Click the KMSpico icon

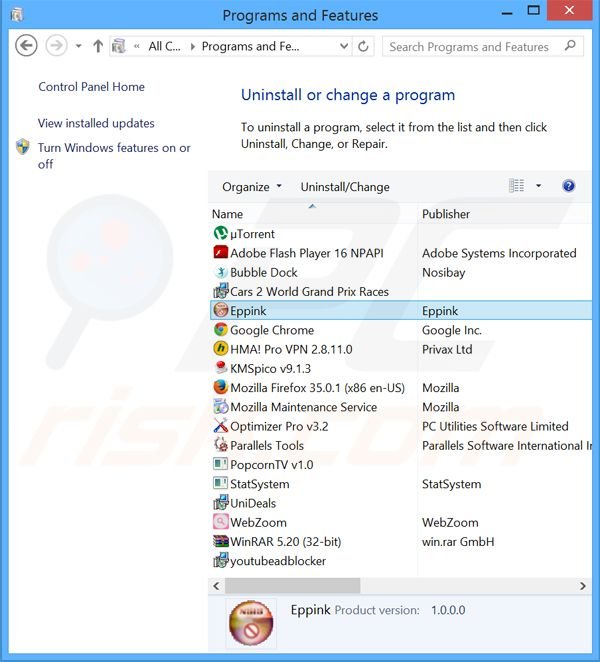[220, 368]
